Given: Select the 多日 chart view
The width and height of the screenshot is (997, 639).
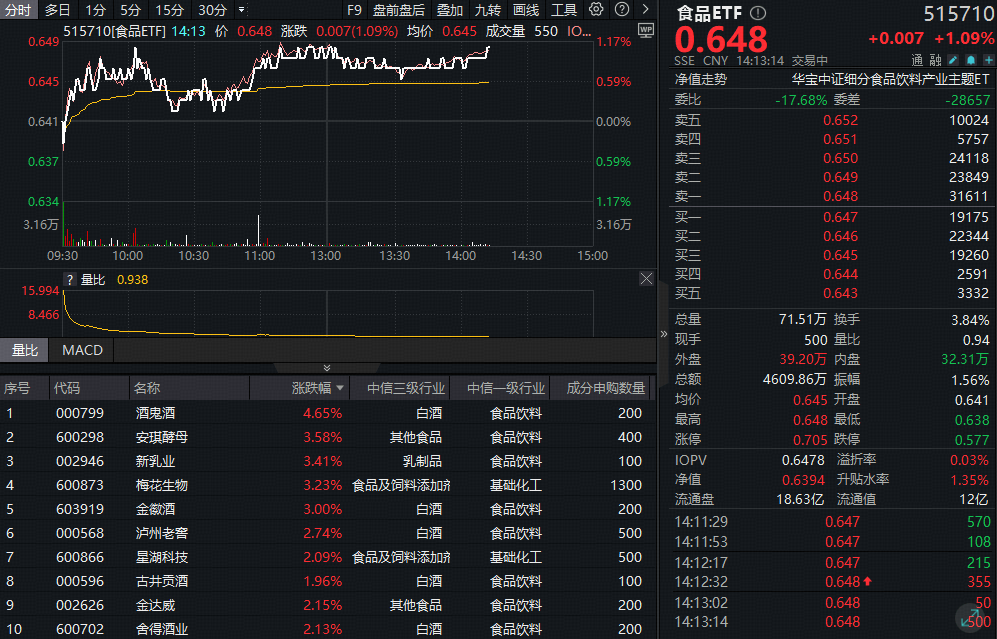Looking at the screenshot, I should pos(55,9).
